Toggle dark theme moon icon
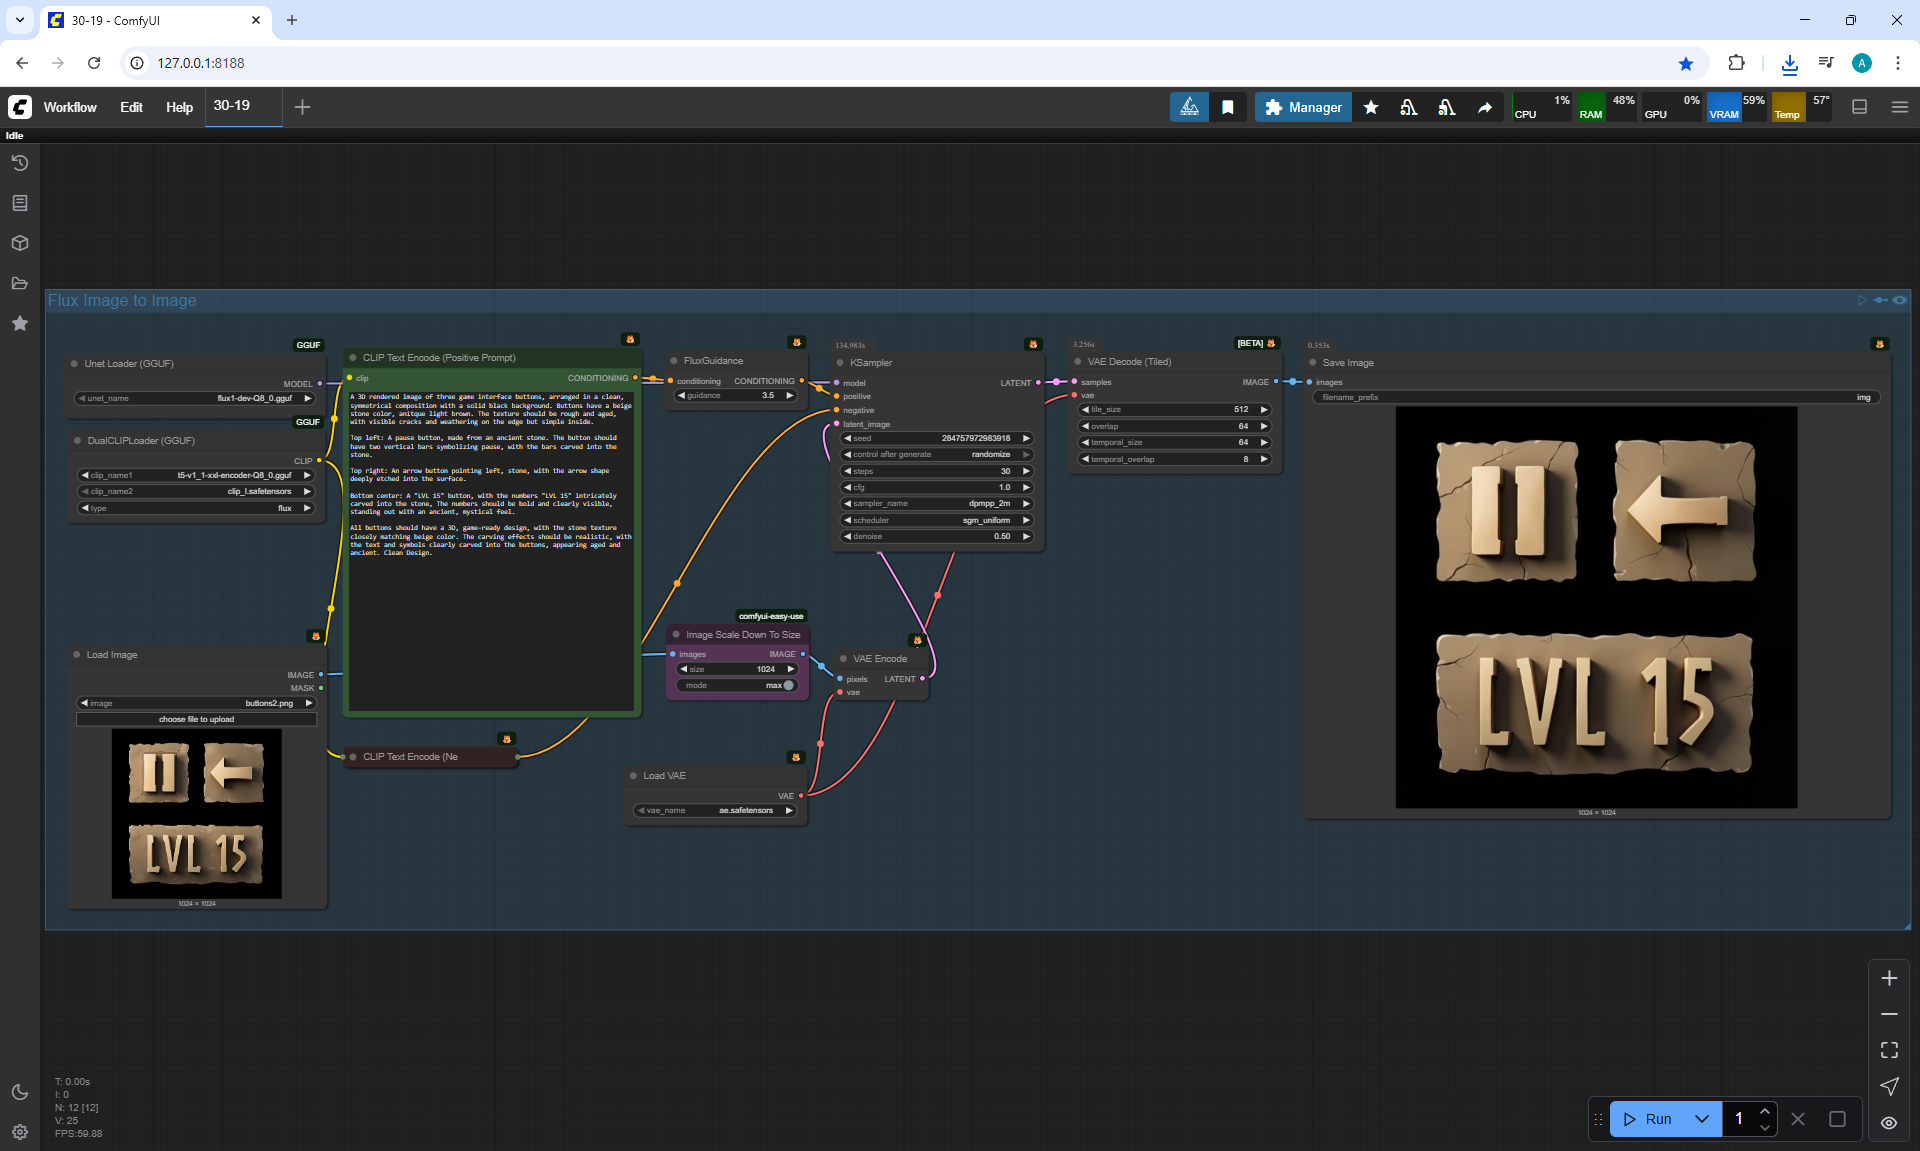The width and height of the screenshot is (1920, 1151). tap(20, 1092)
